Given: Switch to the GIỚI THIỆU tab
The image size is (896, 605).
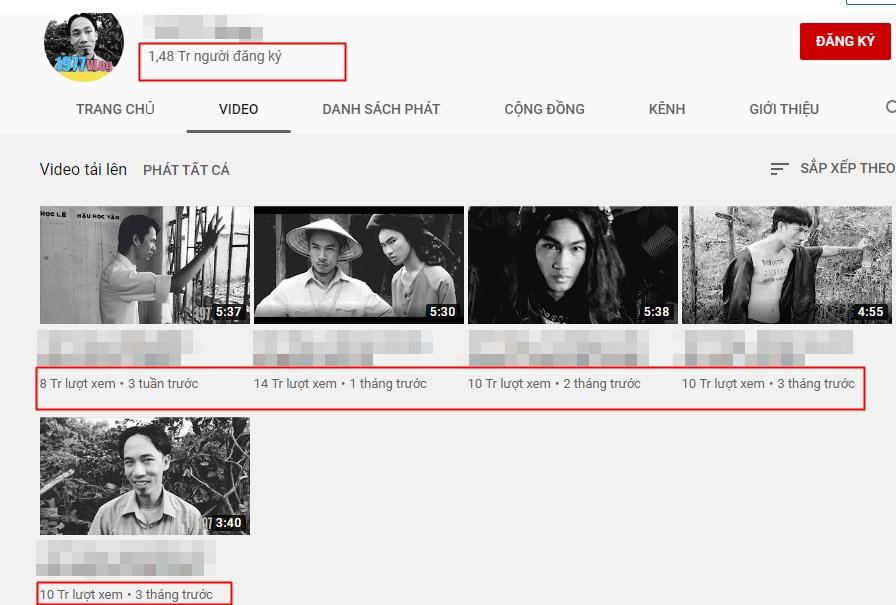Looking at the screenshot, I should tap(784, 109).
